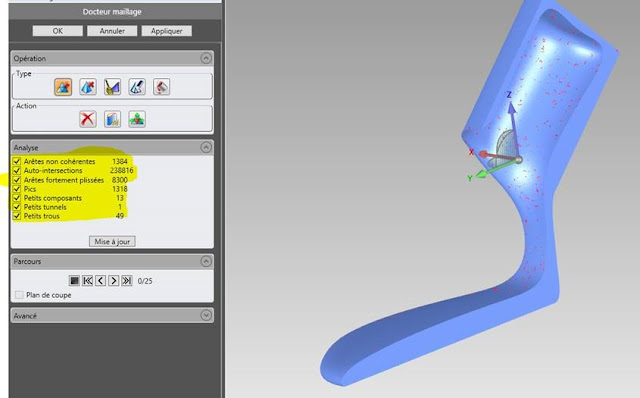Click the Pics count 1318

[120, 189]
